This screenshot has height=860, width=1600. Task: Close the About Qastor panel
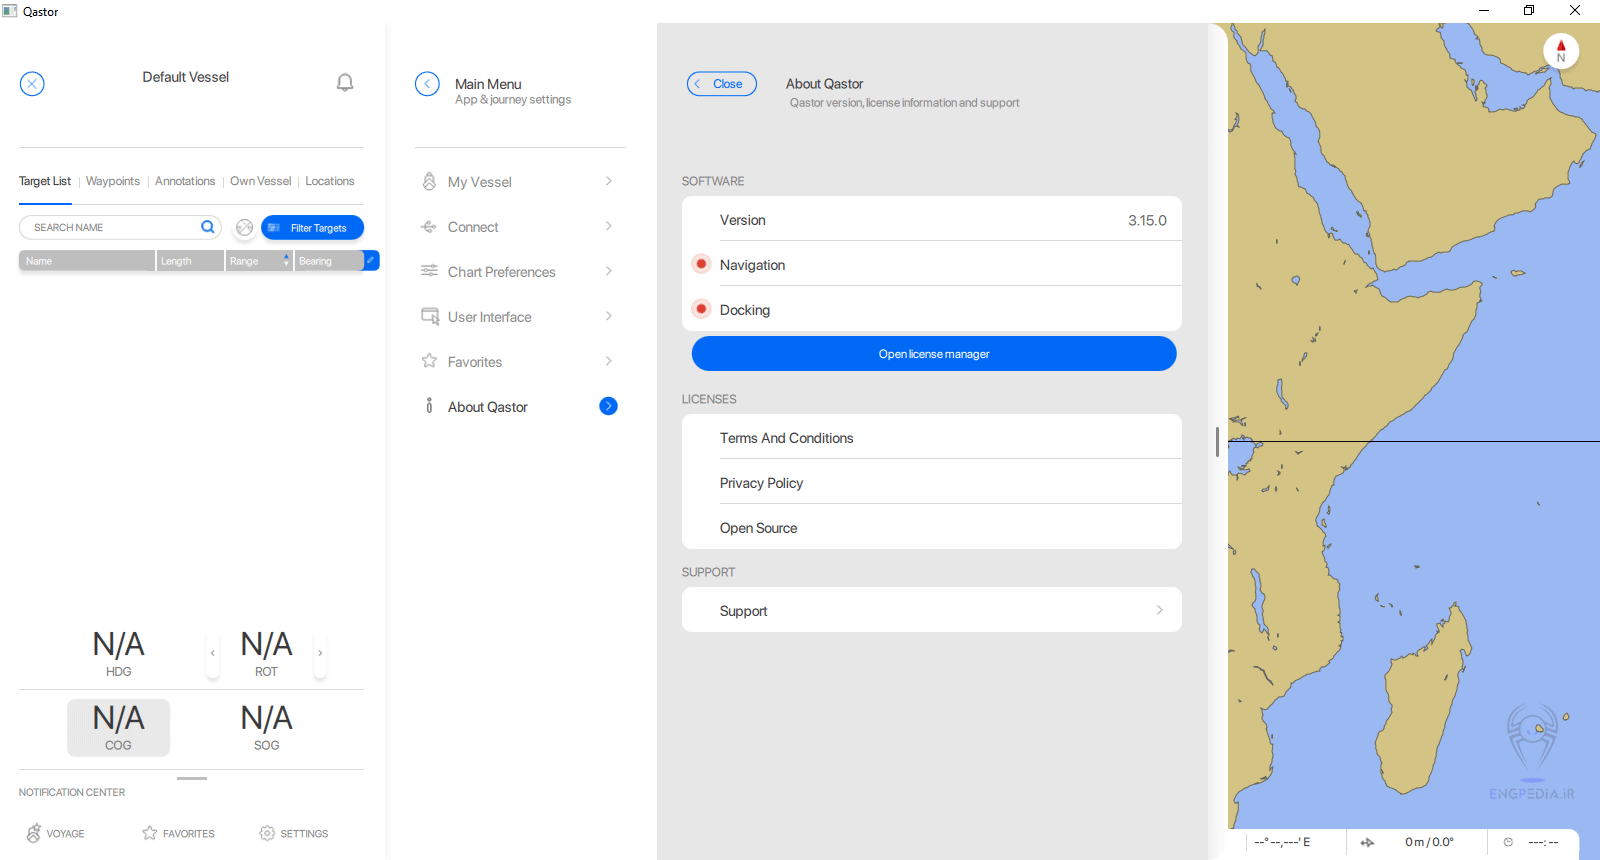click(722, 84)
